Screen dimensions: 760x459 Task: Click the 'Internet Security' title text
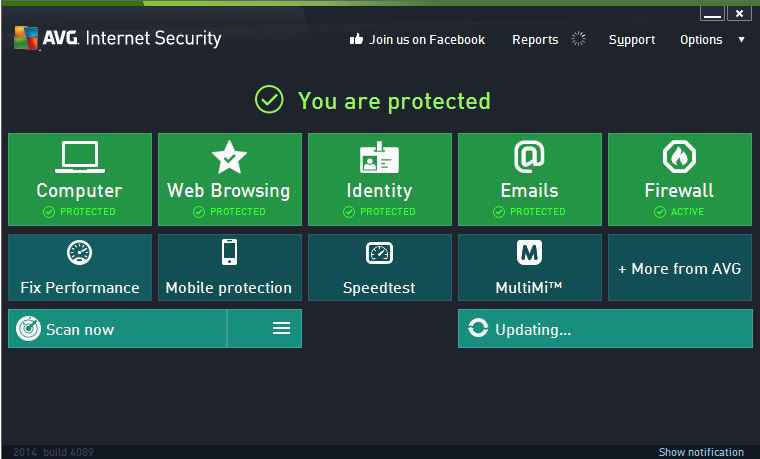(153, 38)
